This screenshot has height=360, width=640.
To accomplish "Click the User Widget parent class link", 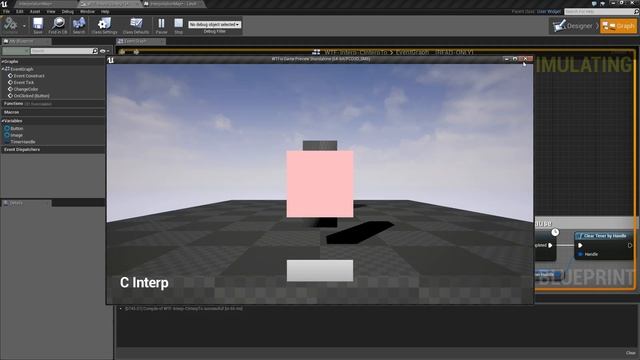I will coord(549,11).
